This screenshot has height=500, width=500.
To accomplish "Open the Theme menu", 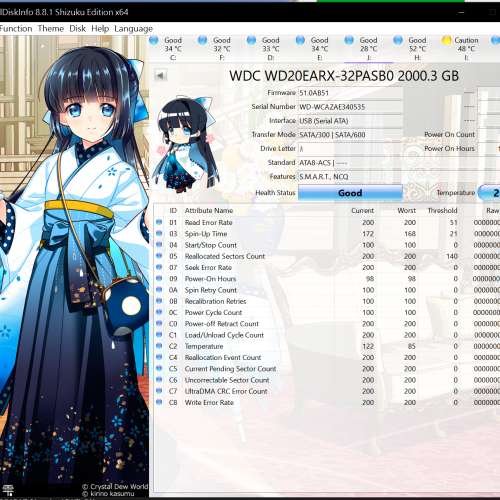I will click(x=51, y=29).
